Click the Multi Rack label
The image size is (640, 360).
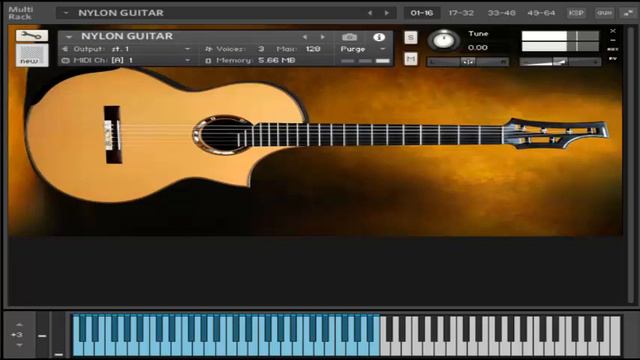click(20, 13)
